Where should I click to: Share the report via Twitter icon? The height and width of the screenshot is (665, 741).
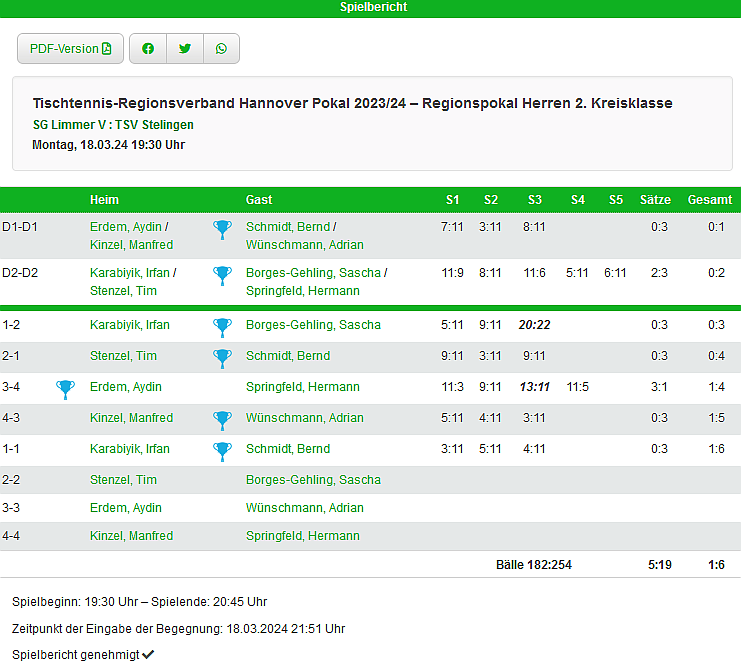(185, 49)
